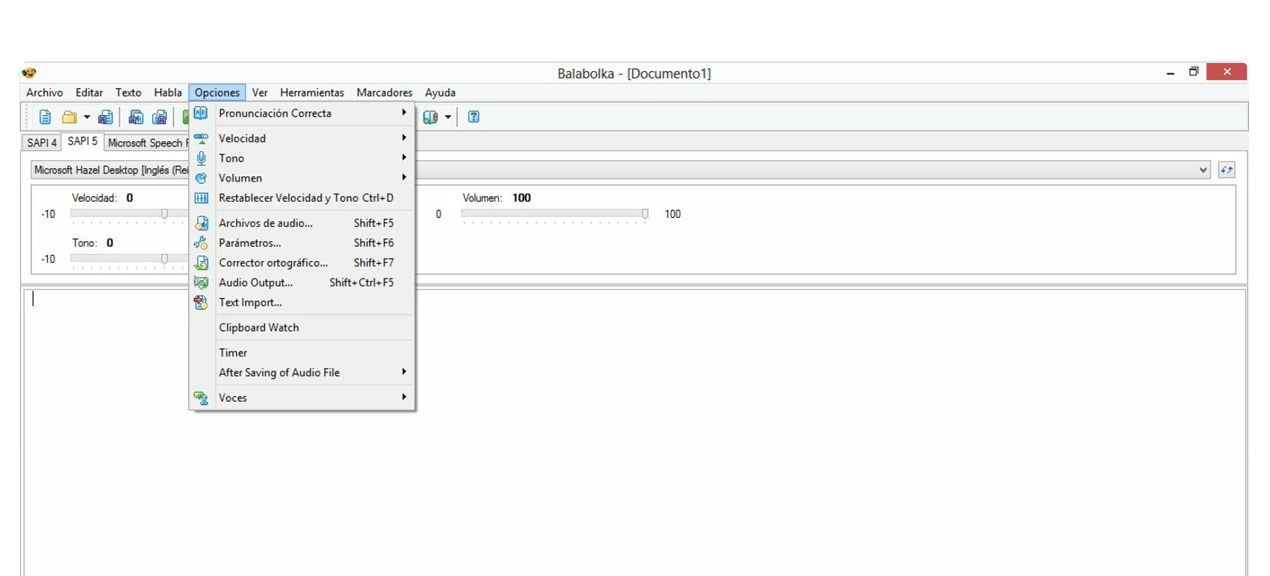Select the SAPI 5 tab
Image resolution: width=1270 pixels, height=576 pixels.
(83, 142)
